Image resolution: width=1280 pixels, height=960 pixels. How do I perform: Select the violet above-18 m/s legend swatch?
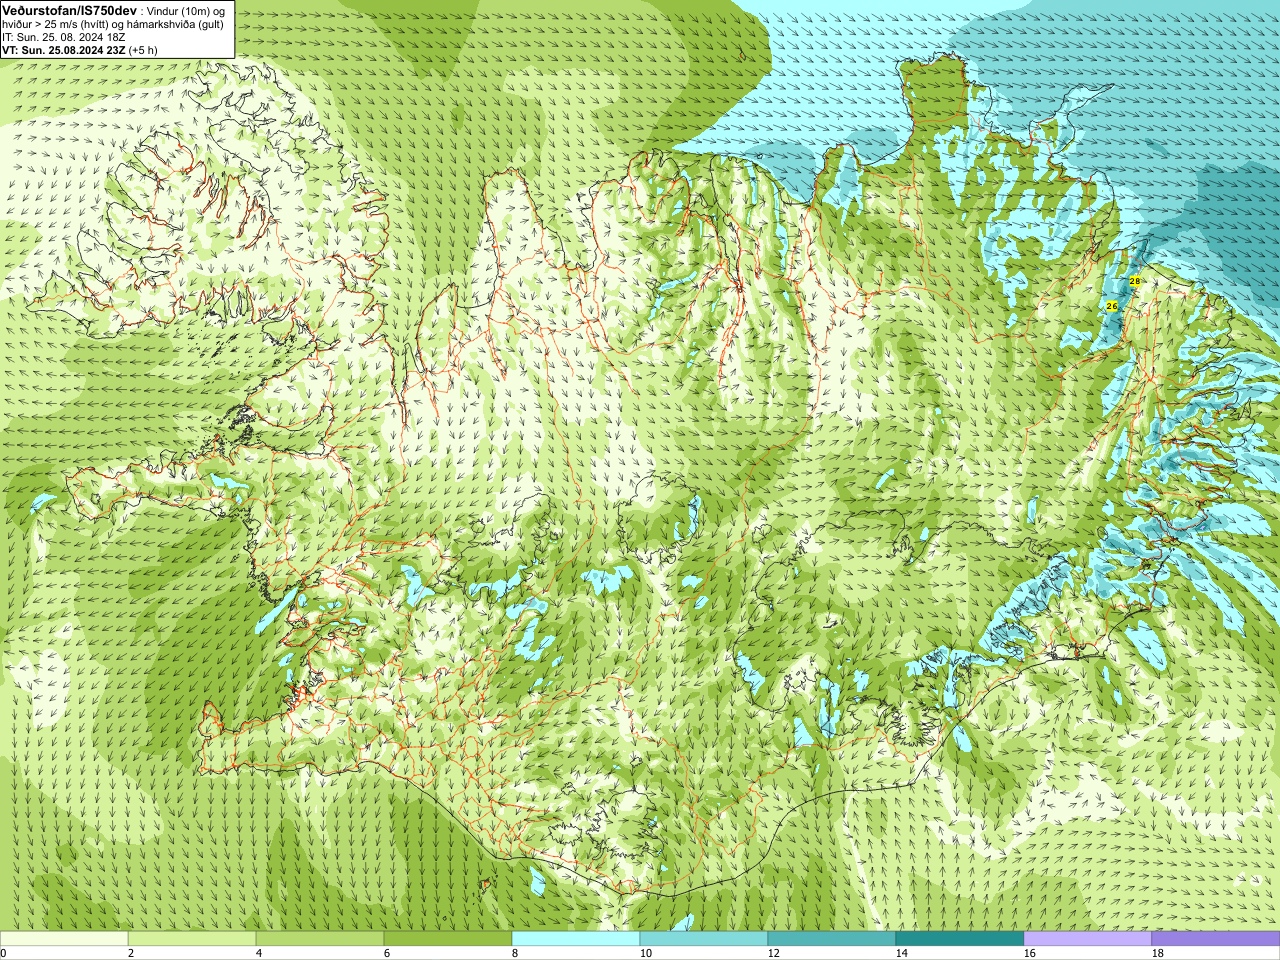pos(1216,939)
